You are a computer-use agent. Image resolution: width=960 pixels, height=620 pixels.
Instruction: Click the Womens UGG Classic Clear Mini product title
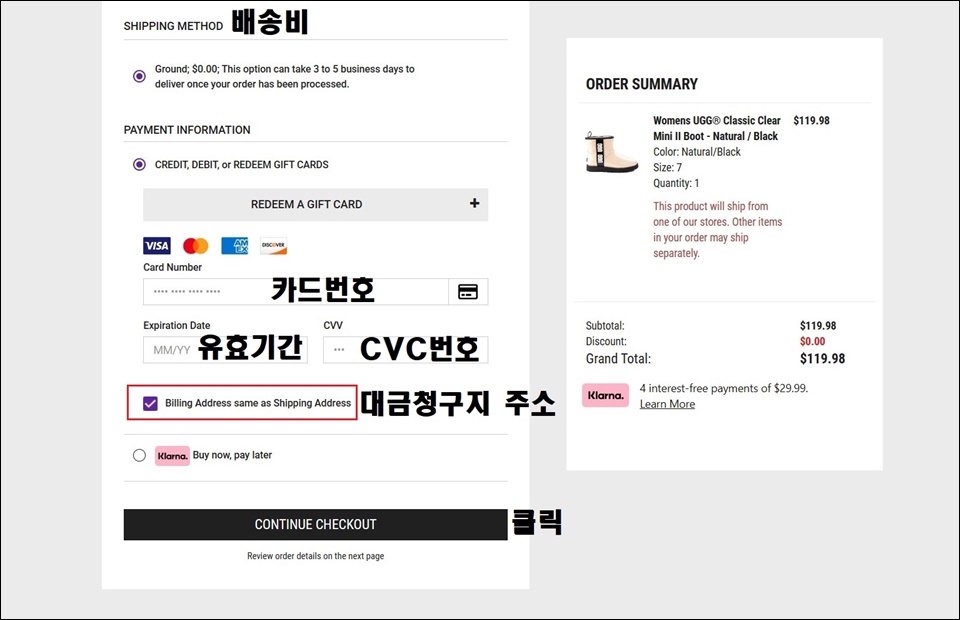pos(717,129)
